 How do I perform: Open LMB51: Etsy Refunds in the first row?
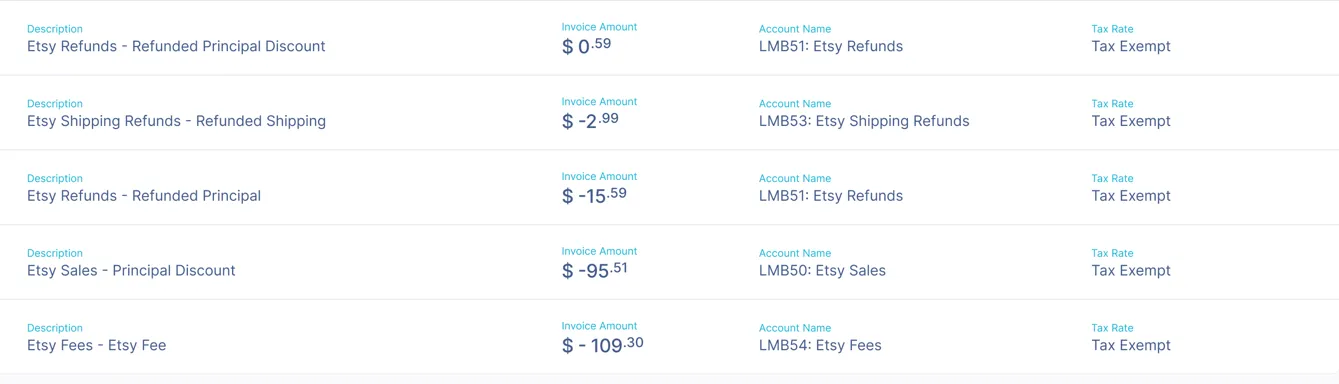tap(831, 46)
